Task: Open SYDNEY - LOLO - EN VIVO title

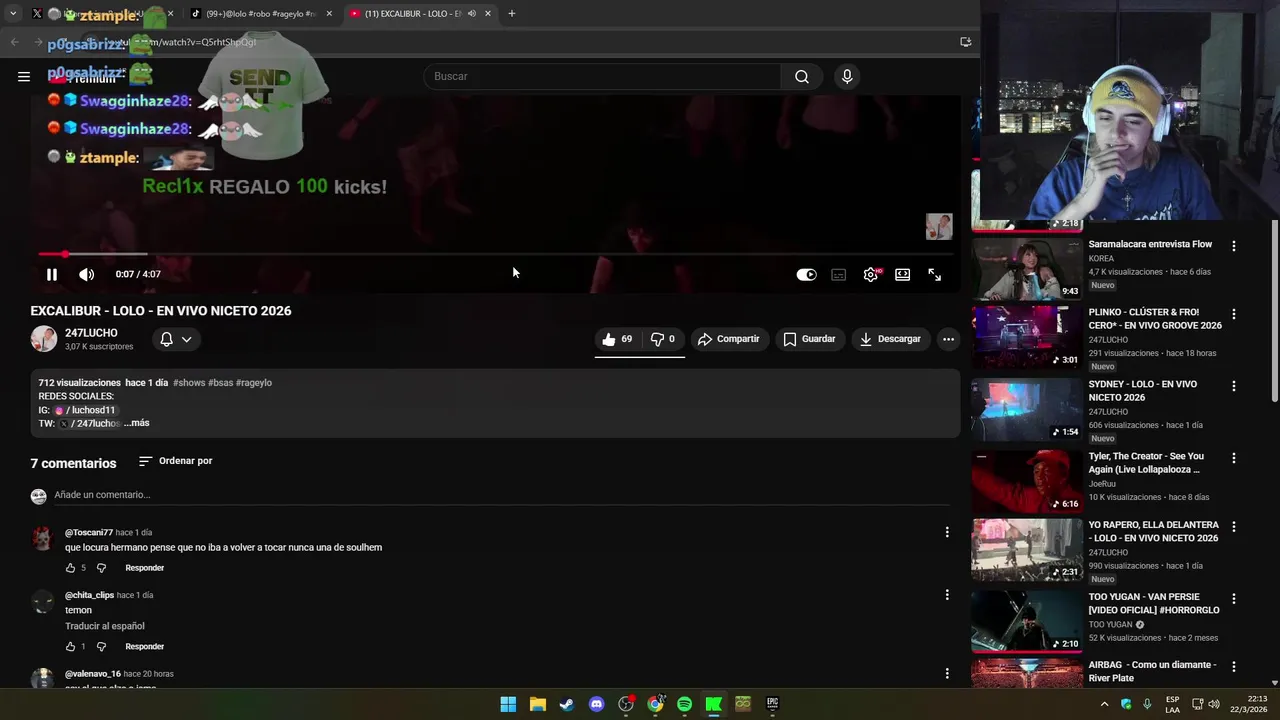Action: pyautogui.click(x=1143, y=390)
